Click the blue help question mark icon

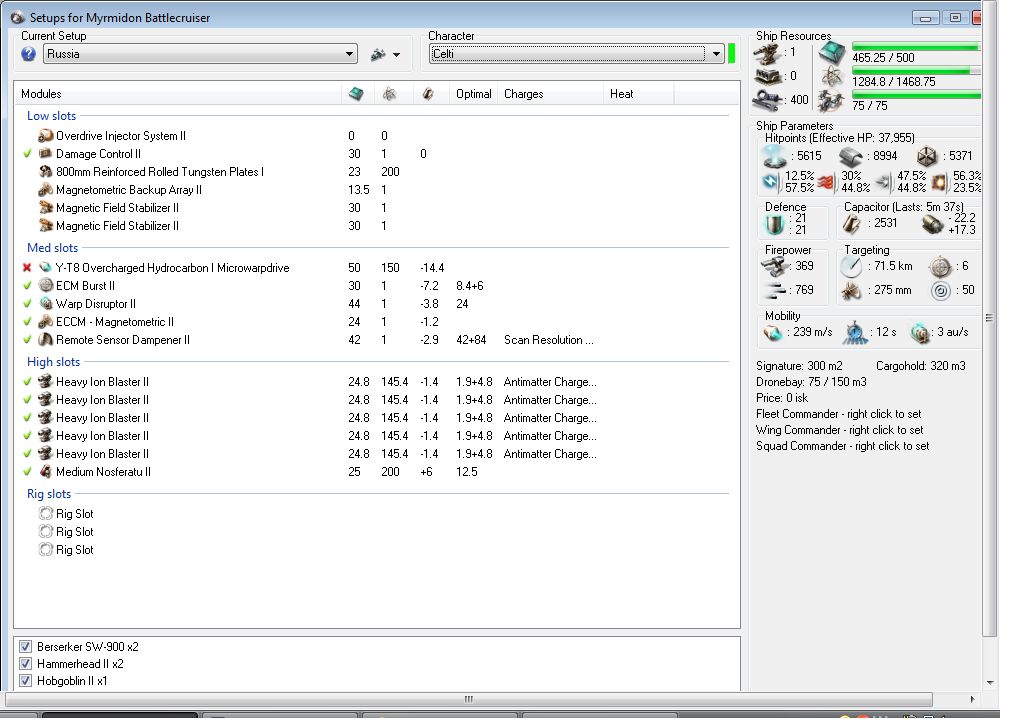[x=28, y=54]
